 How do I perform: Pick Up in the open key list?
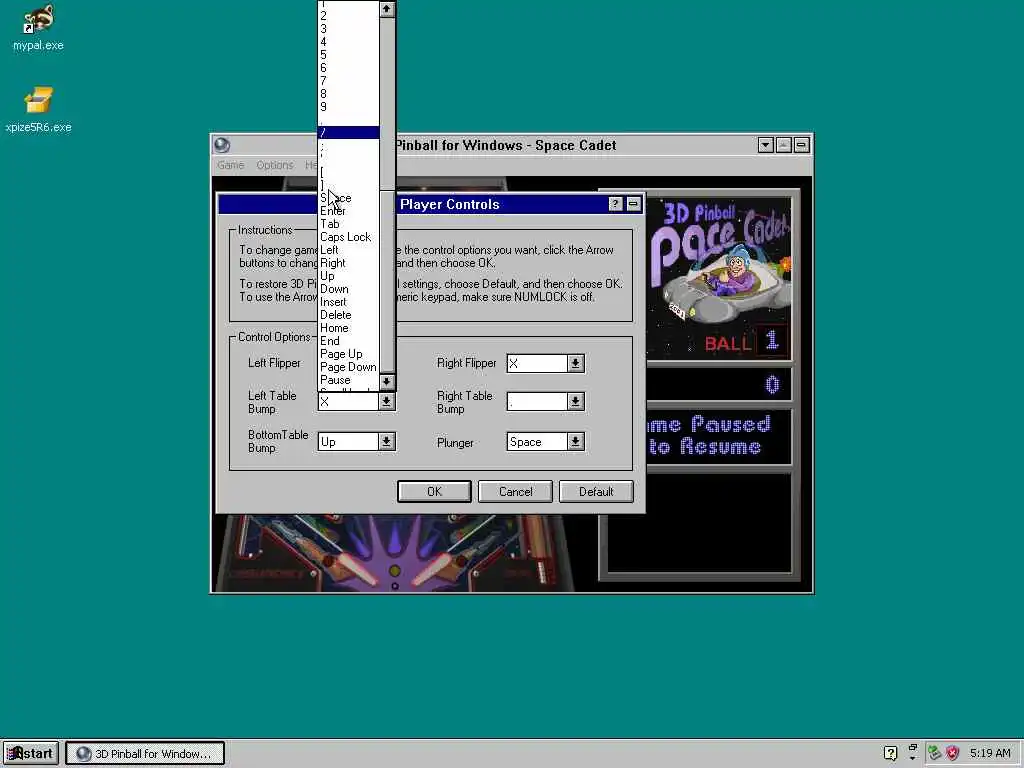pyautogui.click(x=348, y=276)
